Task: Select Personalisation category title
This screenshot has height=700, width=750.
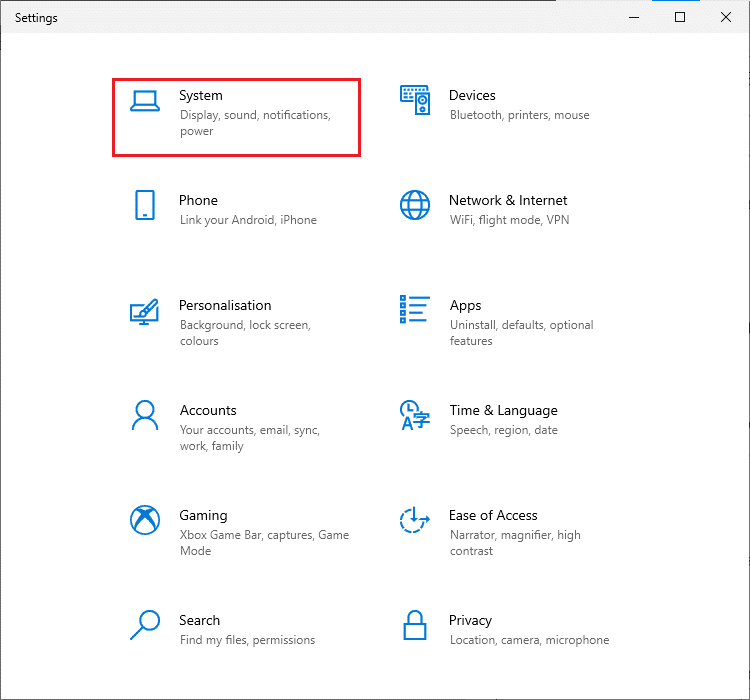Action: 225,305
